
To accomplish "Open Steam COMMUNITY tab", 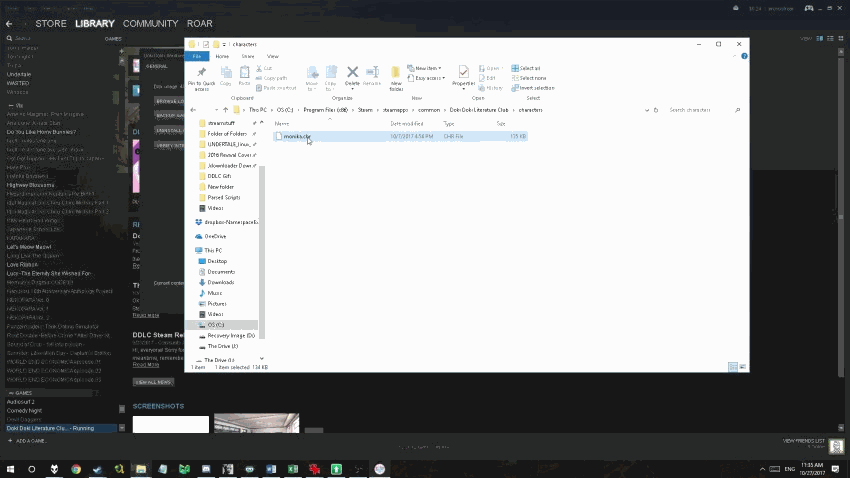I will (151, 24).
